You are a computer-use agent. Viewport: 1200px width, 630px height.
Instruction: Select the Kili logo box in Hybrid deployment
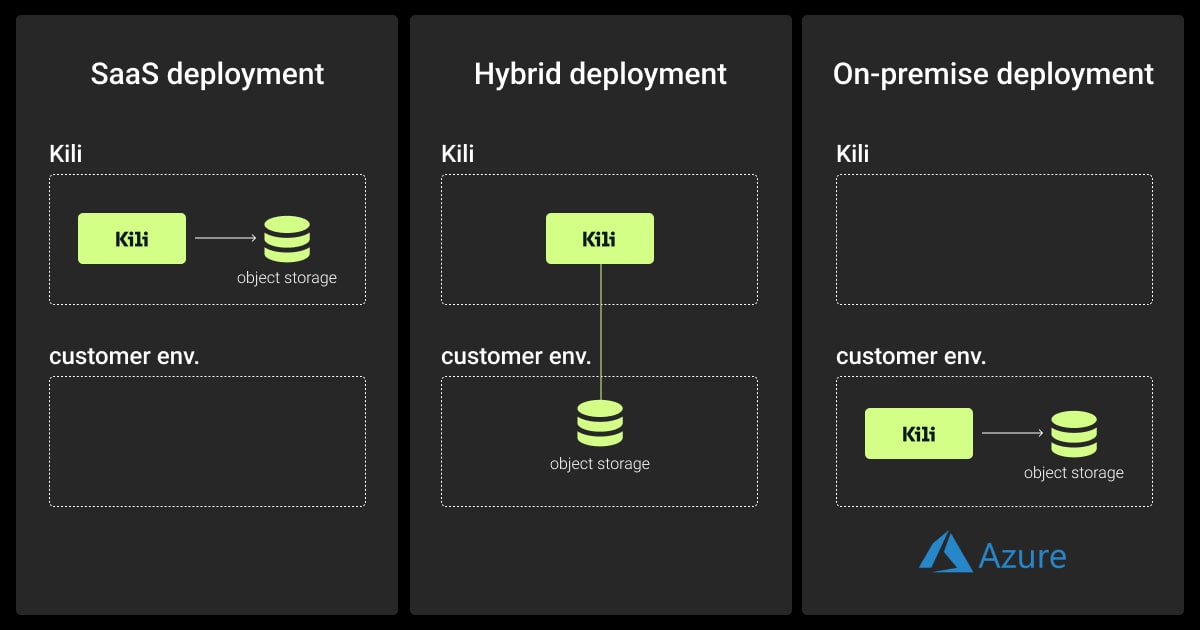pos(600,238)
